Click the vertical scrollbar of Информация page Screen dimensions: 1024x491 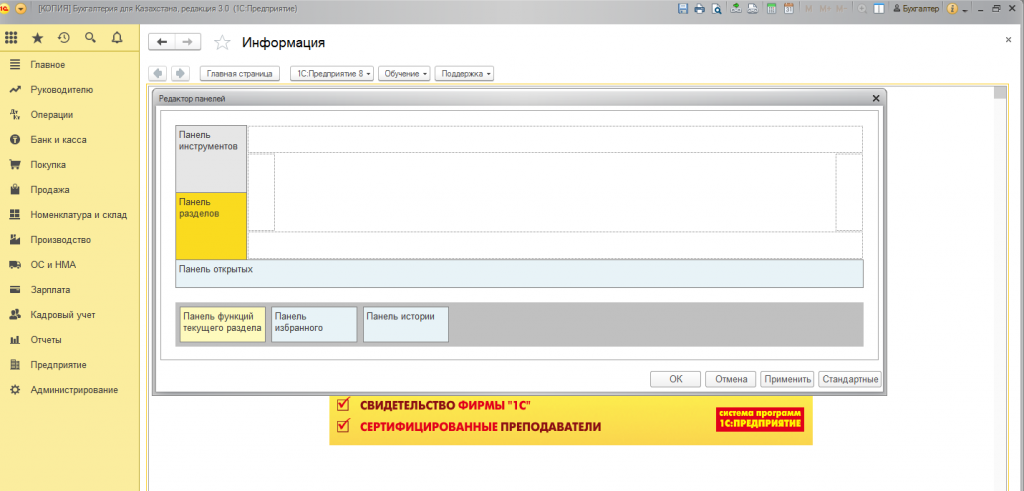click(x=999, y=287)
